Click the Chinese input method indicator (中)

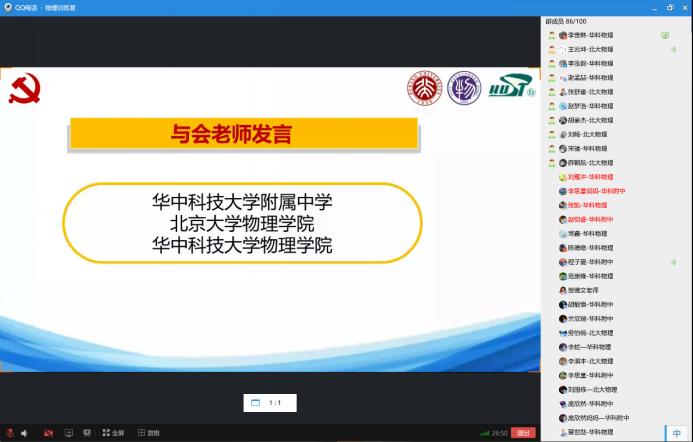pos(677,433)
